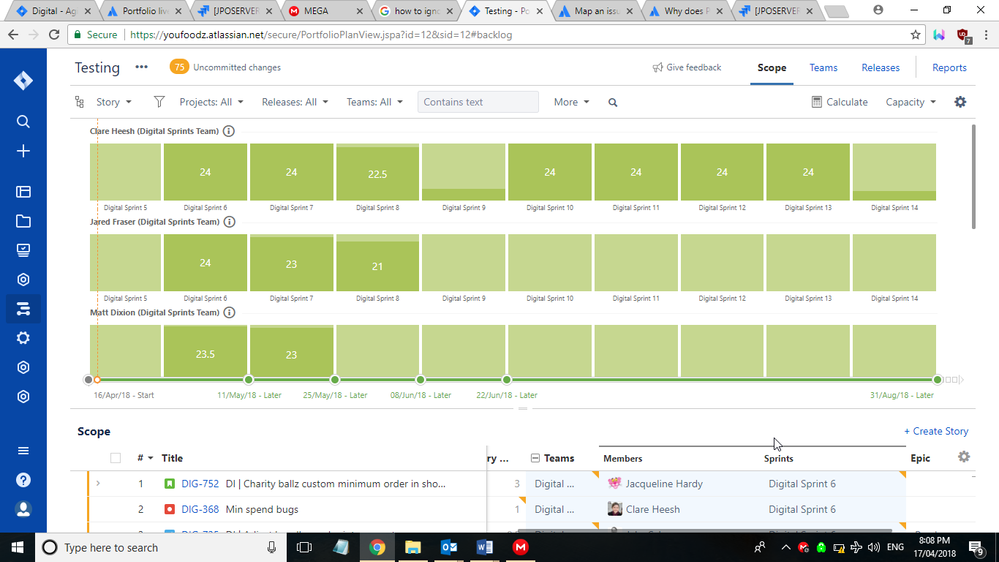Viewport: 999px width, 562px height.
Task: Open the user profile avatar in sidebar
Action: click(23, 509)
